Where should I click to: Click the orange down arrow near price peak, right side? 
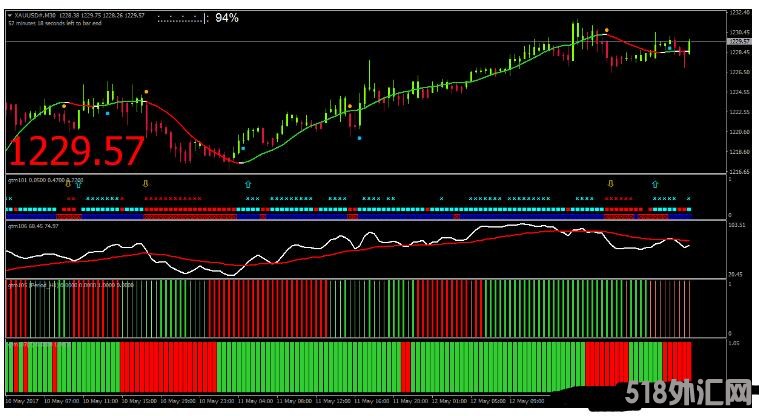coord(610,184)
